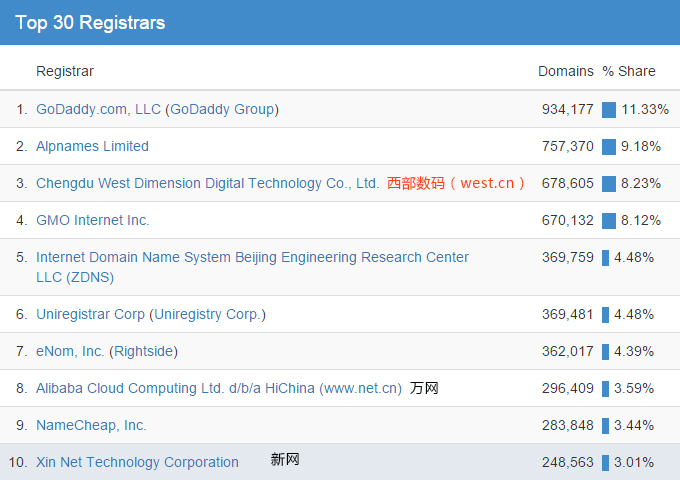Open Internet Domain Name System Beijing link

click(x=252, y=257)
